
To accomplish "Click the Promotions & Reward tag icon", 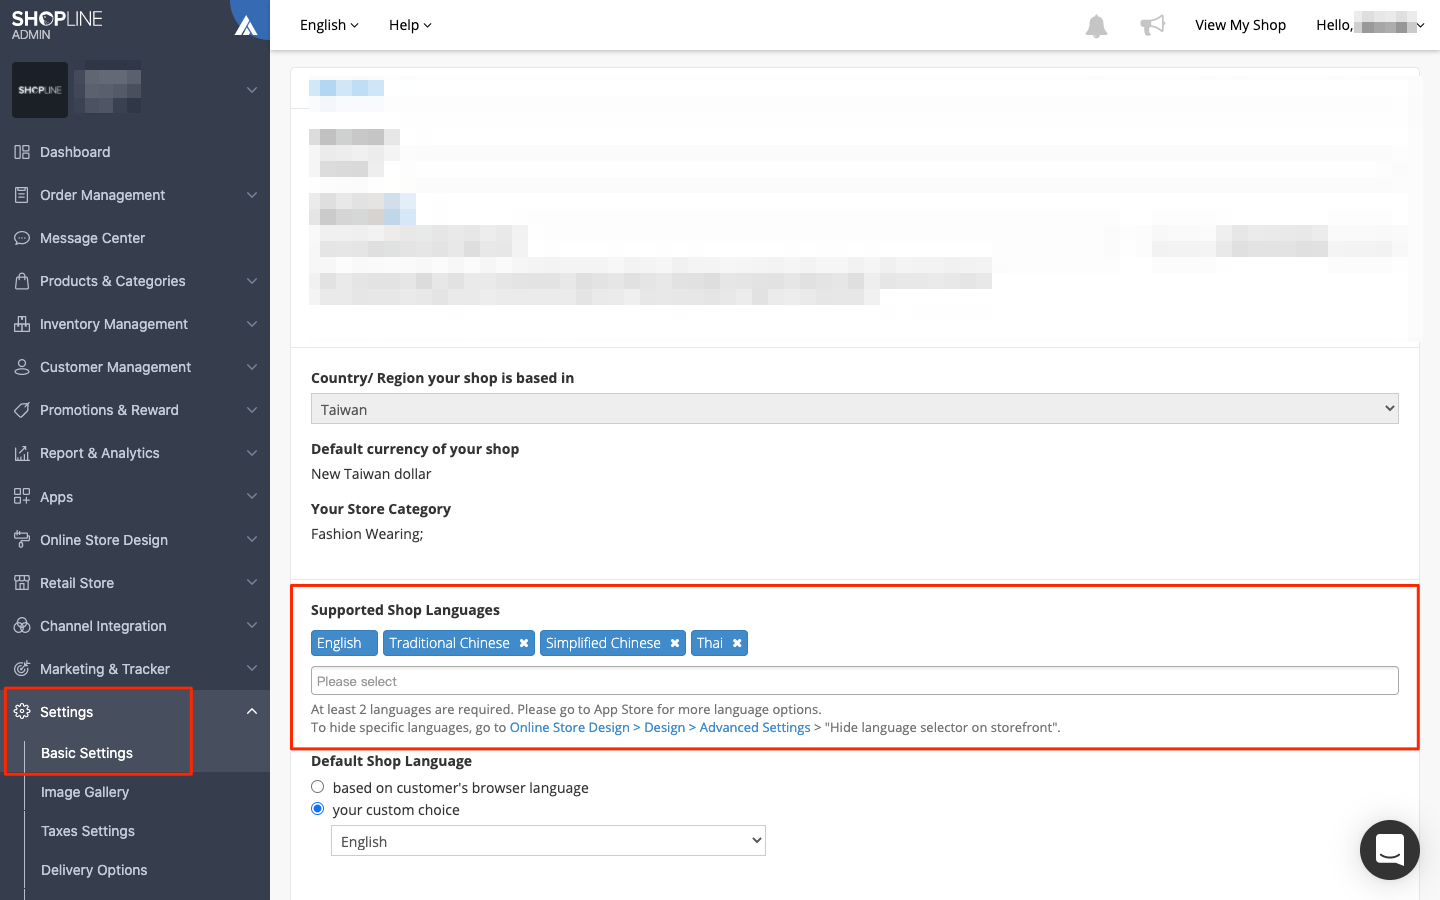I will click(x=22, y=410).
